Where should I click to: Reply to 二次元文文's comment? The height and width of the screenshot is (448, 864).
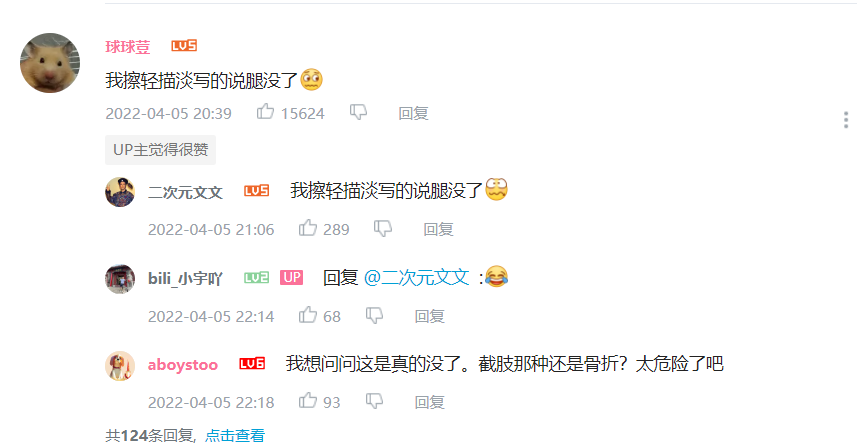(x=438, y=229)
